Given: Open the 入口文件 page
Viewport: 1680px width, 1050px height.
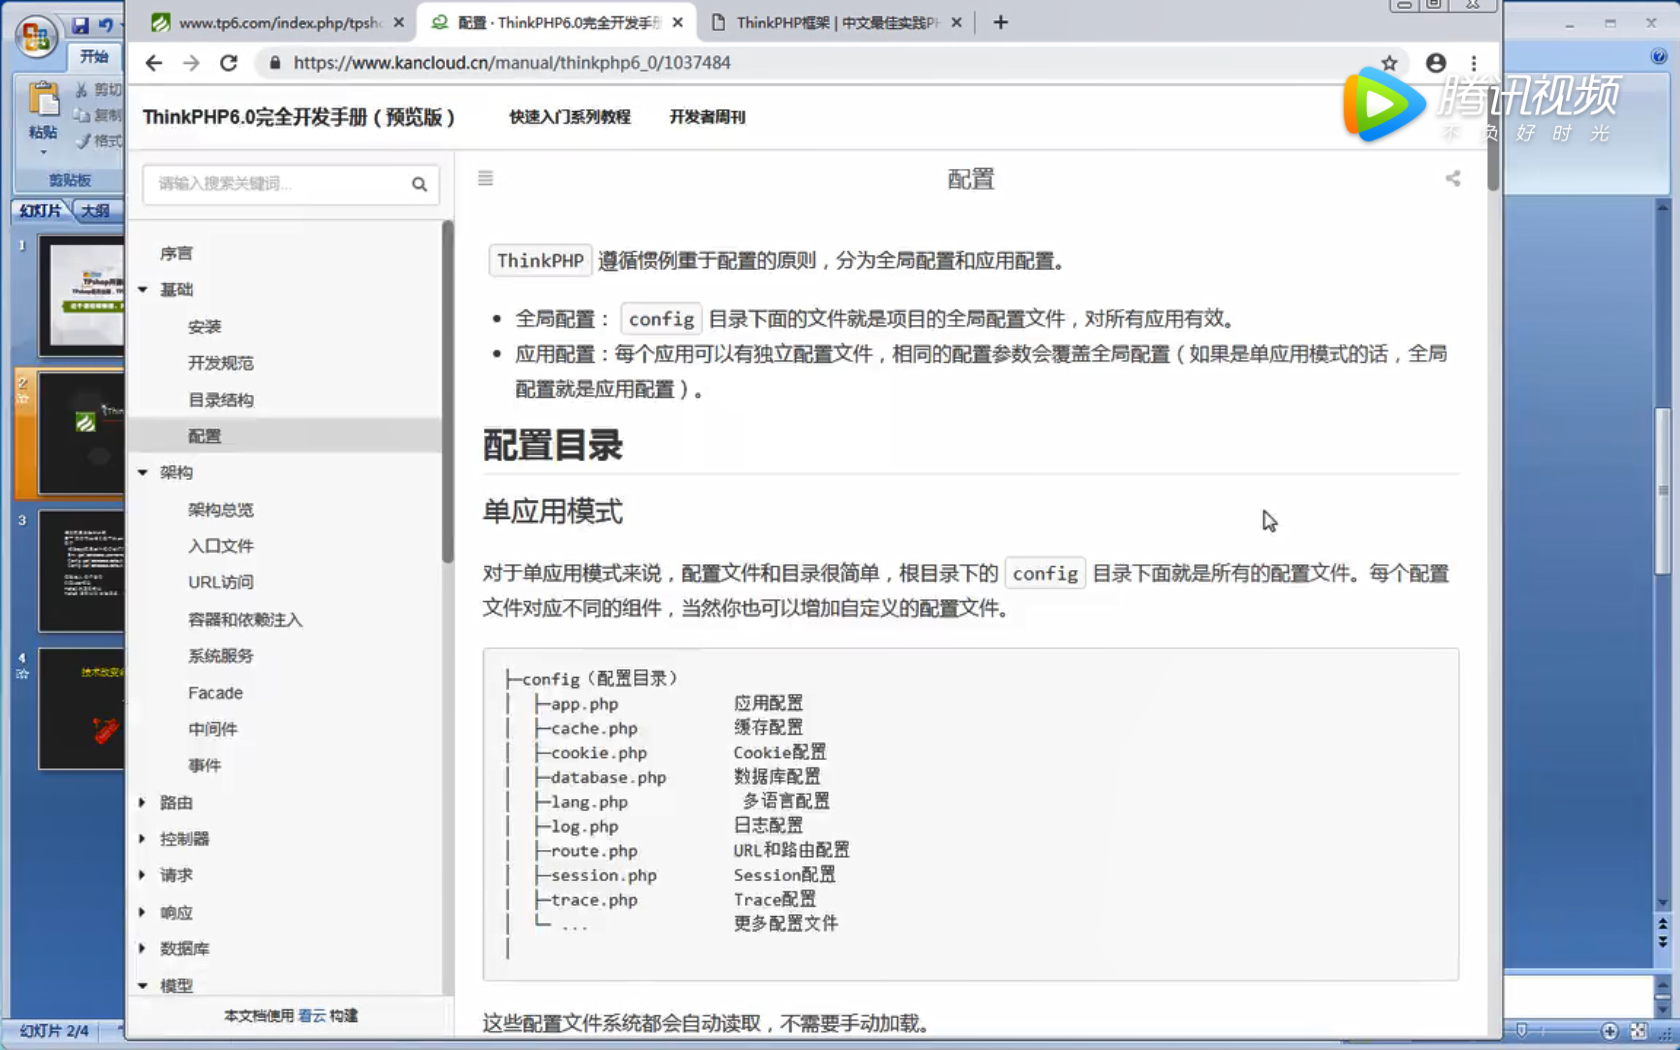Looking at the screenshot, I should (x=220, y=546).
